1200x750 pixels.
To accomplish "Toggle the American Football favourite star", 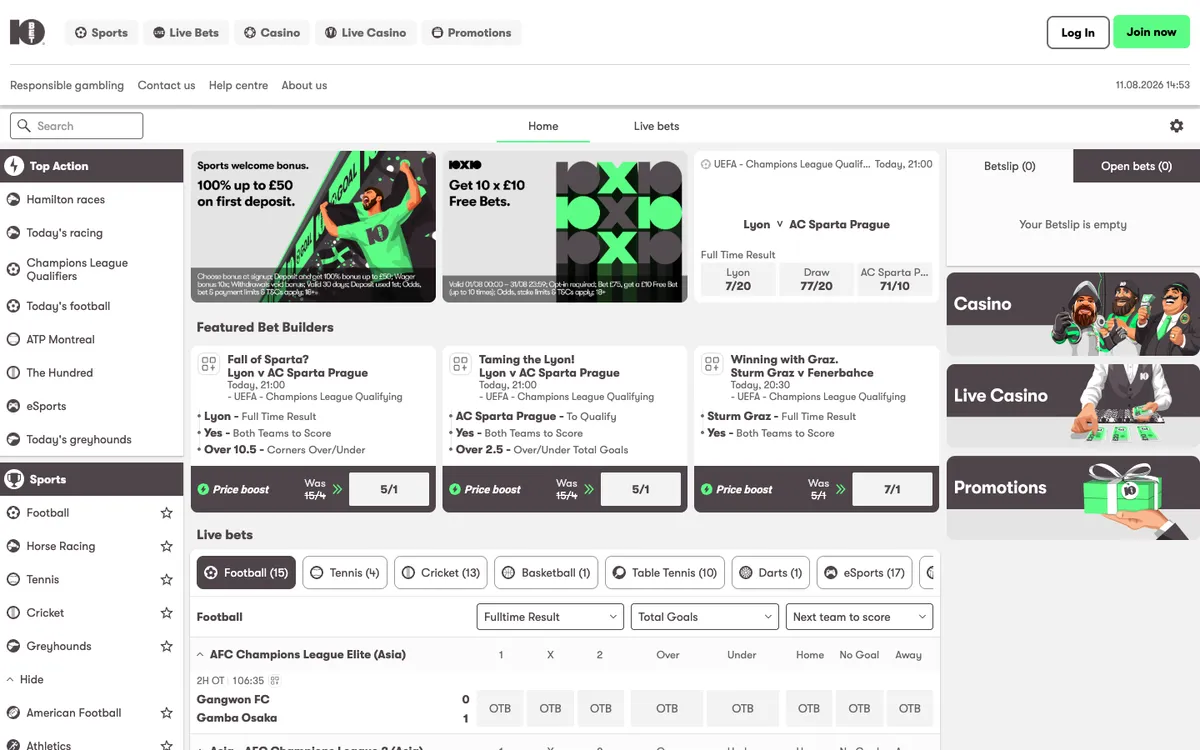I will click(x=167, y=713).
